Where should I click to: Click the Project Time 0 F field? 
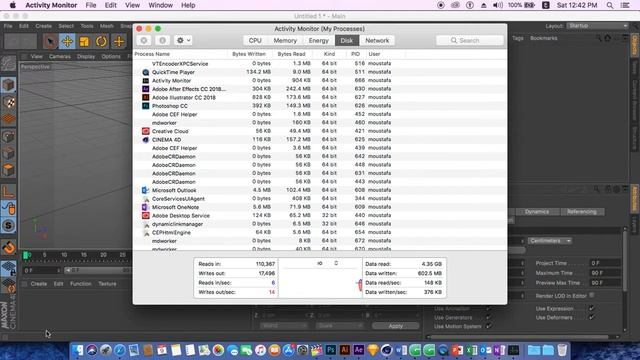[604, 263]
